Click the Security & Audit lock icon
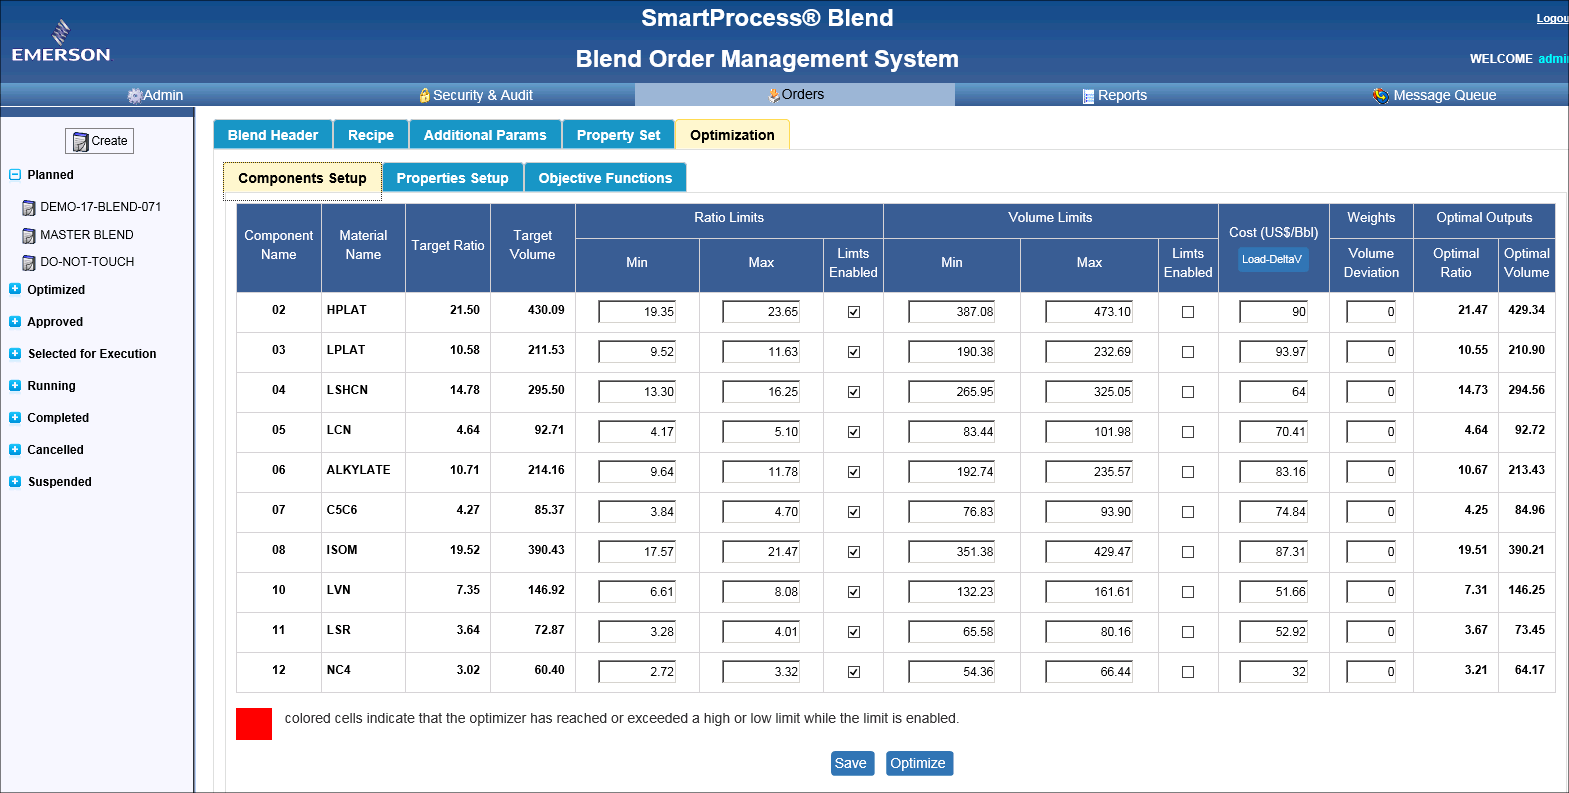Screen dimensions: 1569x793 [425, 96]
